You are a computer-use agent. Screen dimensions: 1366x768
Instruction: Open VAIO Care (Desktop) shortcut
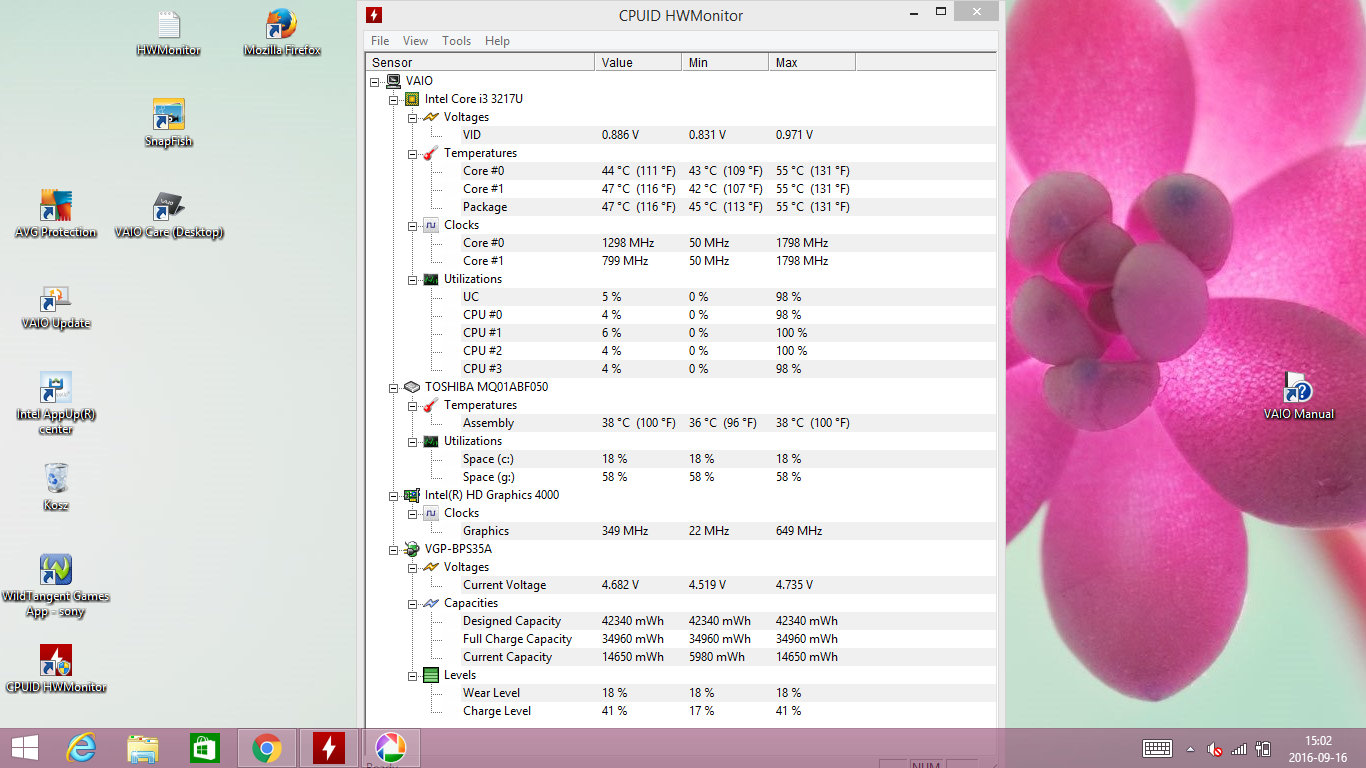point(169,214)
